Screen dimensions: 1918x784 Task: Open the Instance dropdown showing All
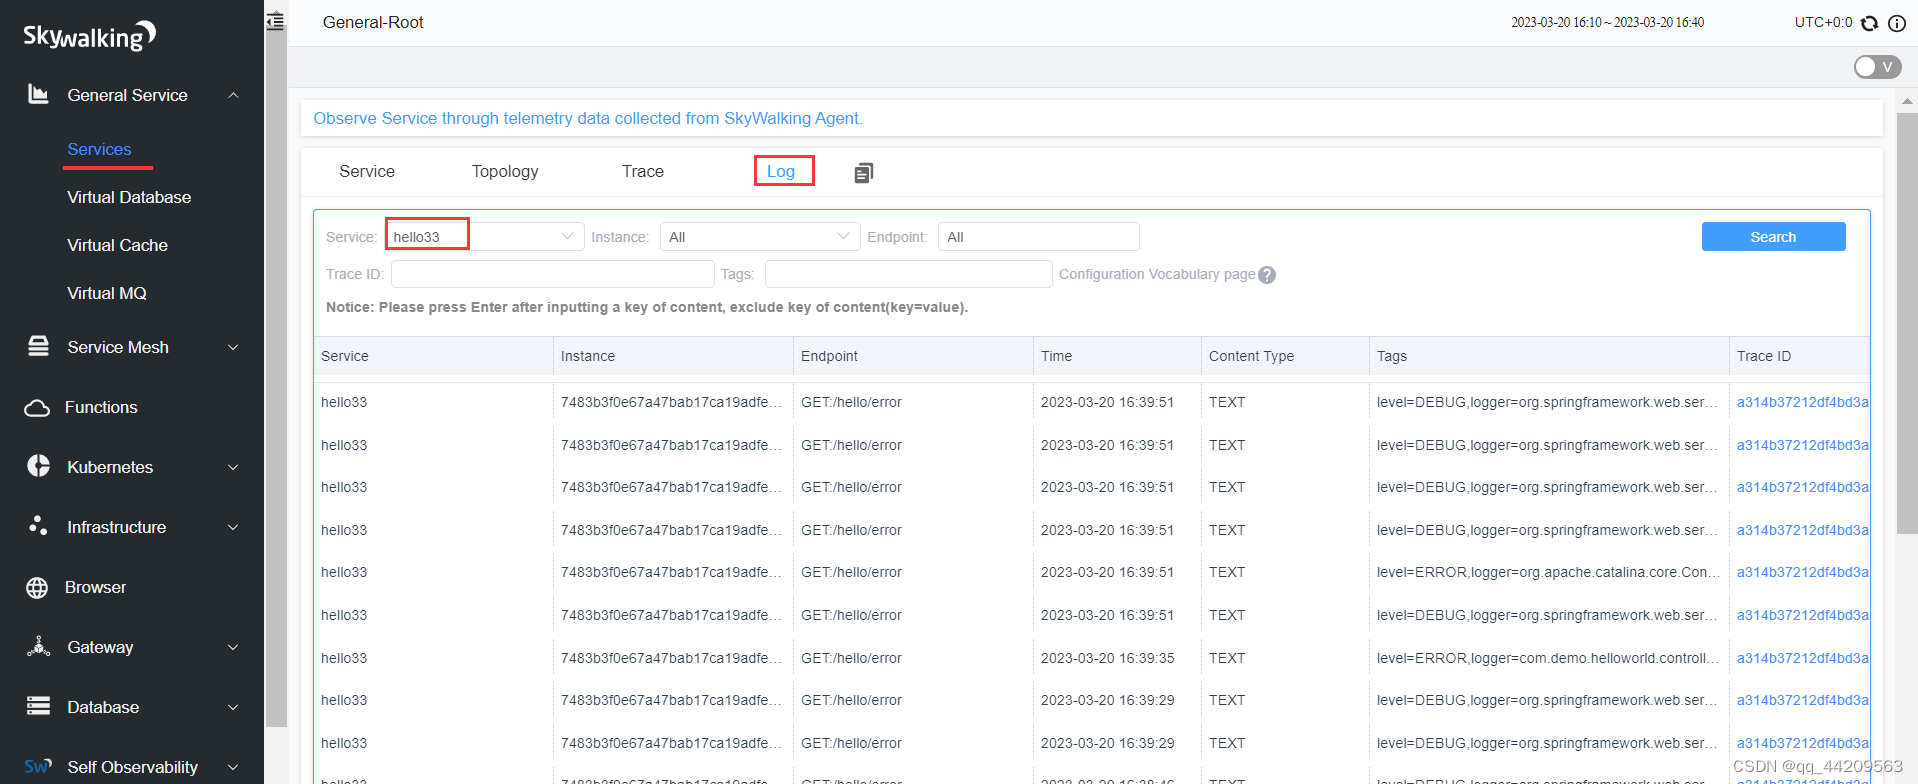[x=759, y=236]
